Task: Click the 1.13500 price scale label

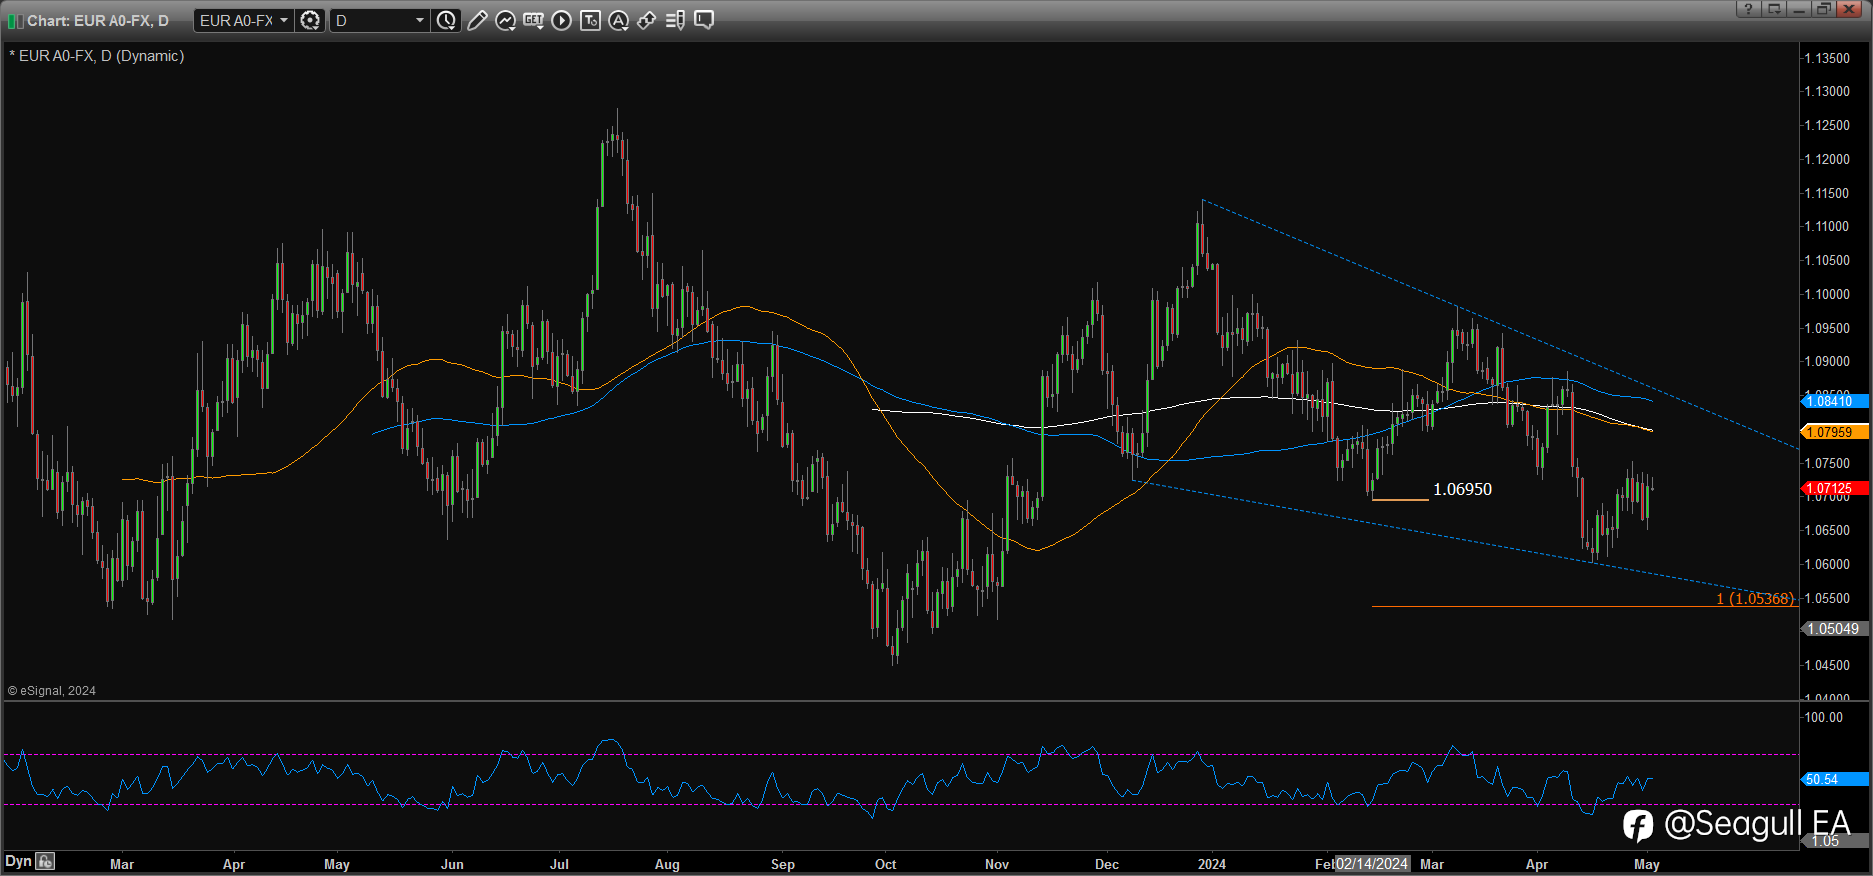Action: (1827, 58)
